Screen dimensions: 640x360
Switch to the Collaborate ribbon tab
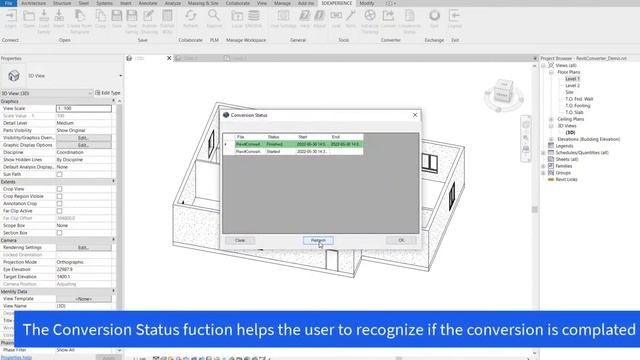pos(238,3)
